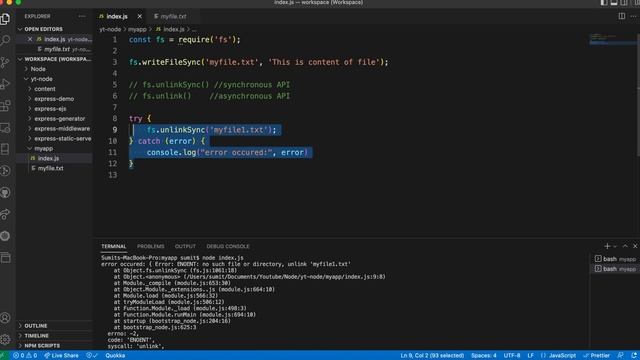Close the index.js editor tab

140,16
